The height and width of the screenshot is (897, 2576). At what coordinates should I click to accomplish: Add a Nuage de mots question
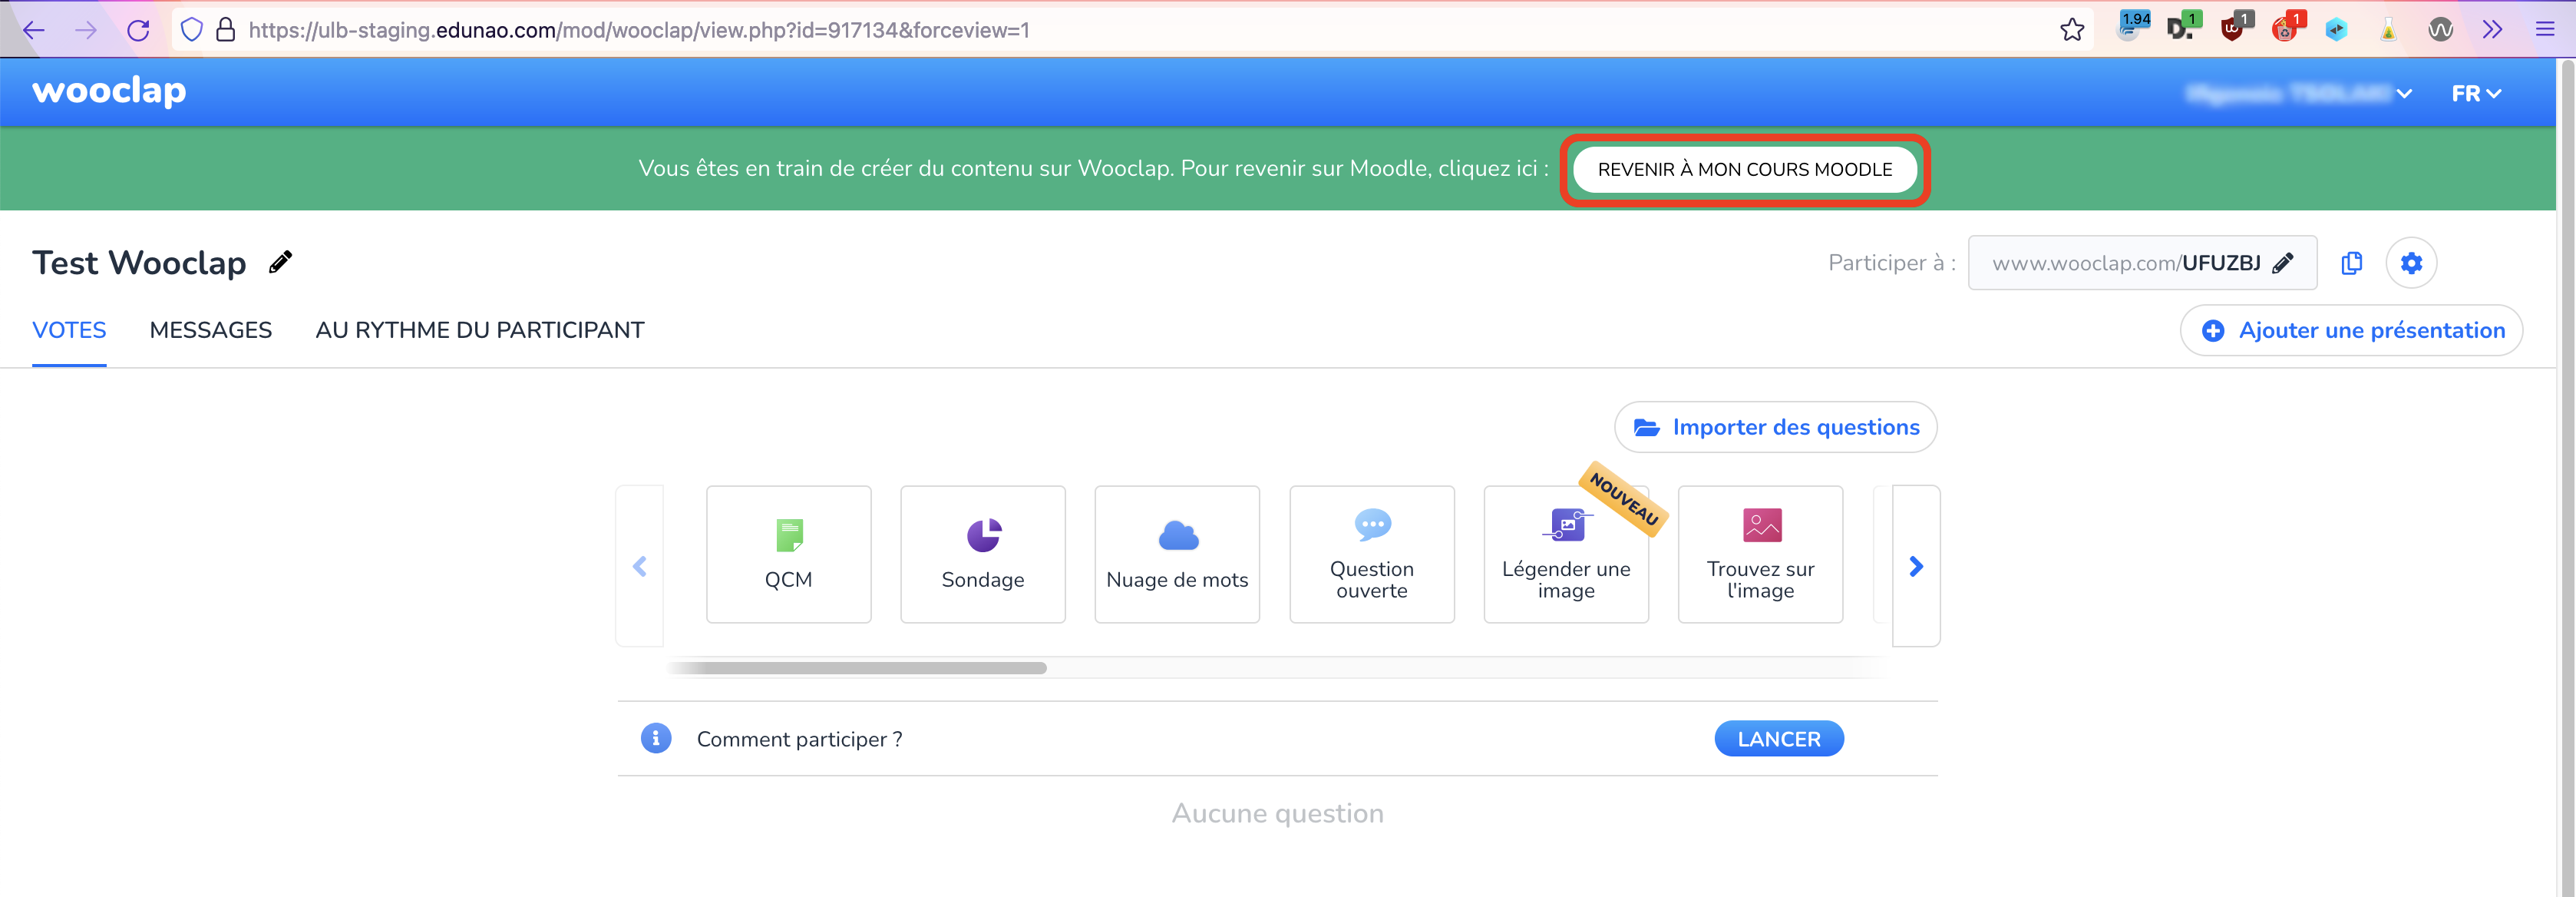tap(1177, 554)
